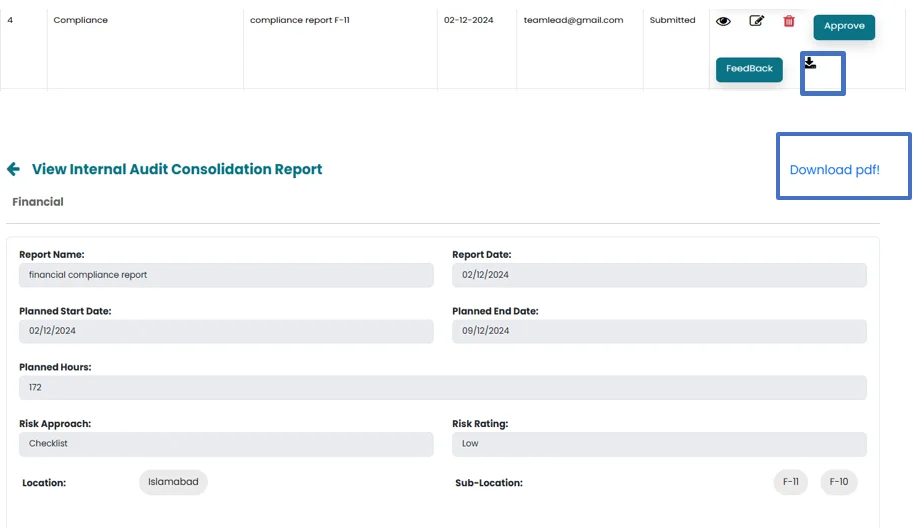
Task: Click the Report Date field
Action: pos(659,275)
